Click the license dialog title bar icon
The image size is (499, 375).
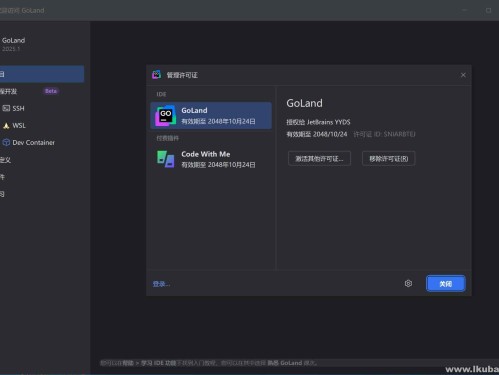[x=156, y=75]
